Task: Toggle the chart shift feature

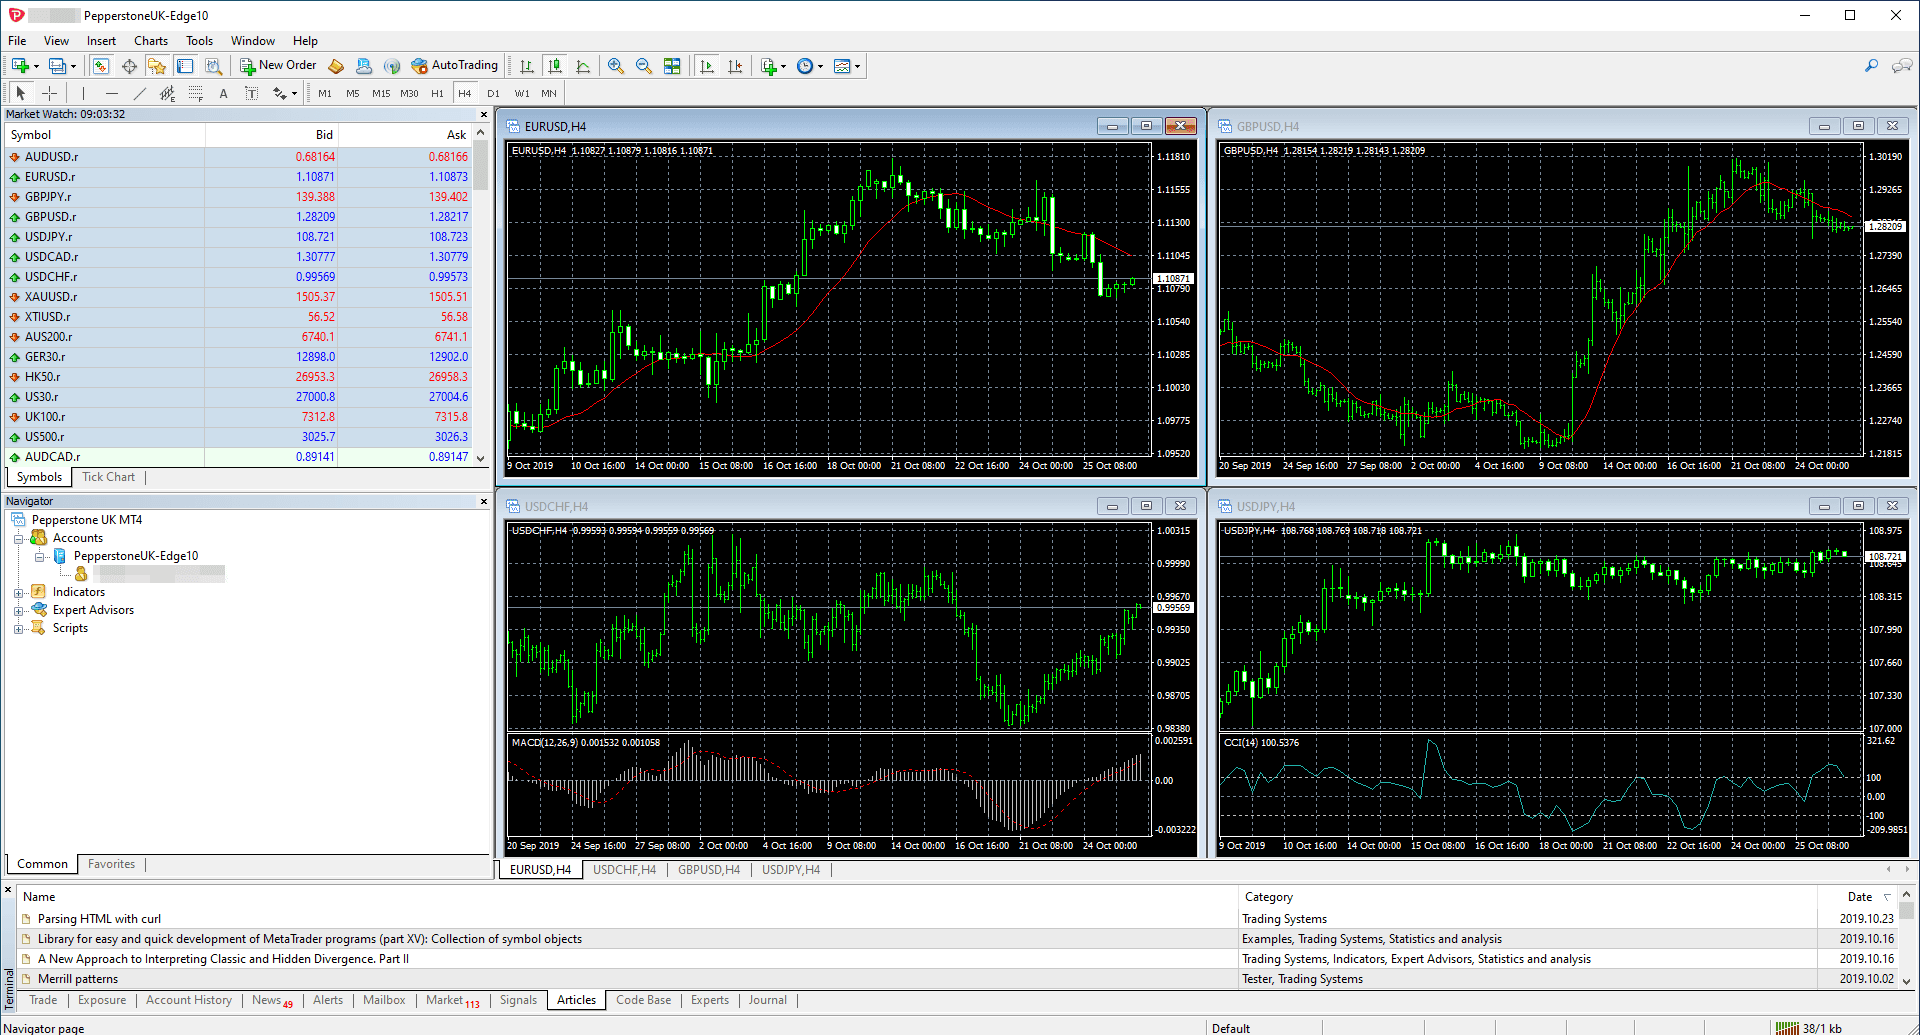Action: pyautogui.click(x=736, y=65)
